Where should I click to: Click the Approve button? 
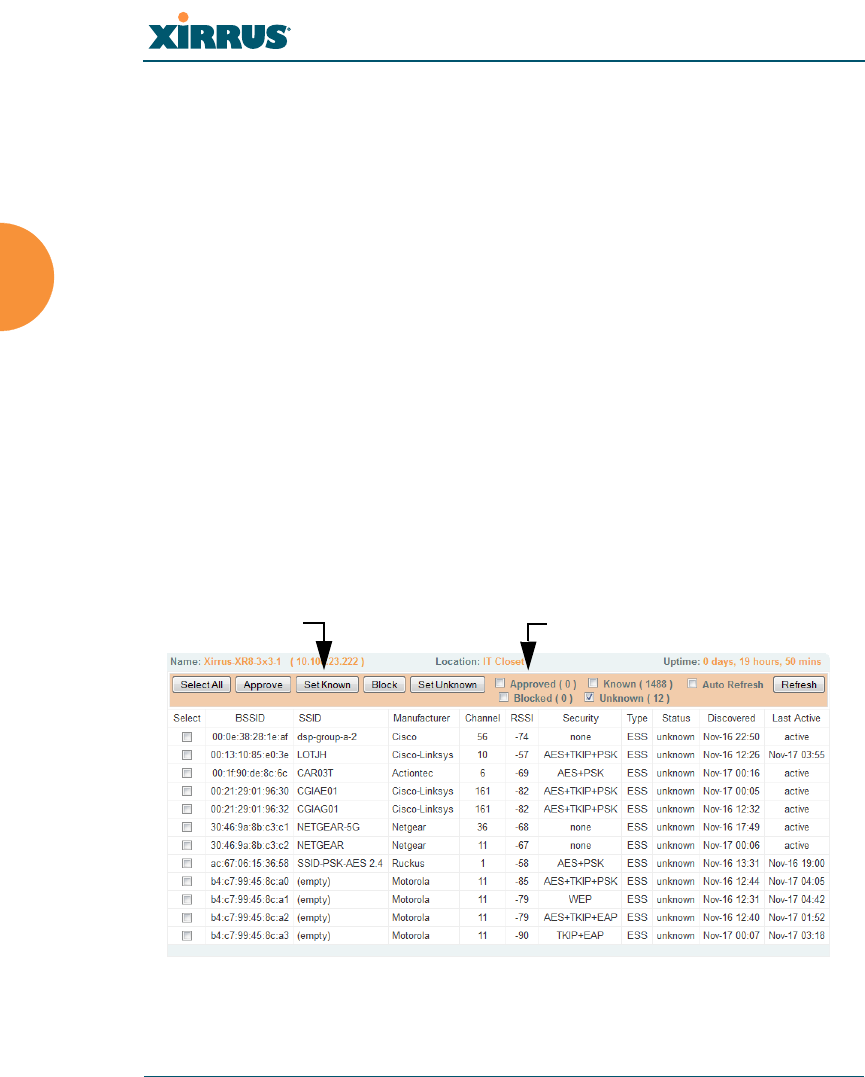pos(262,685)
